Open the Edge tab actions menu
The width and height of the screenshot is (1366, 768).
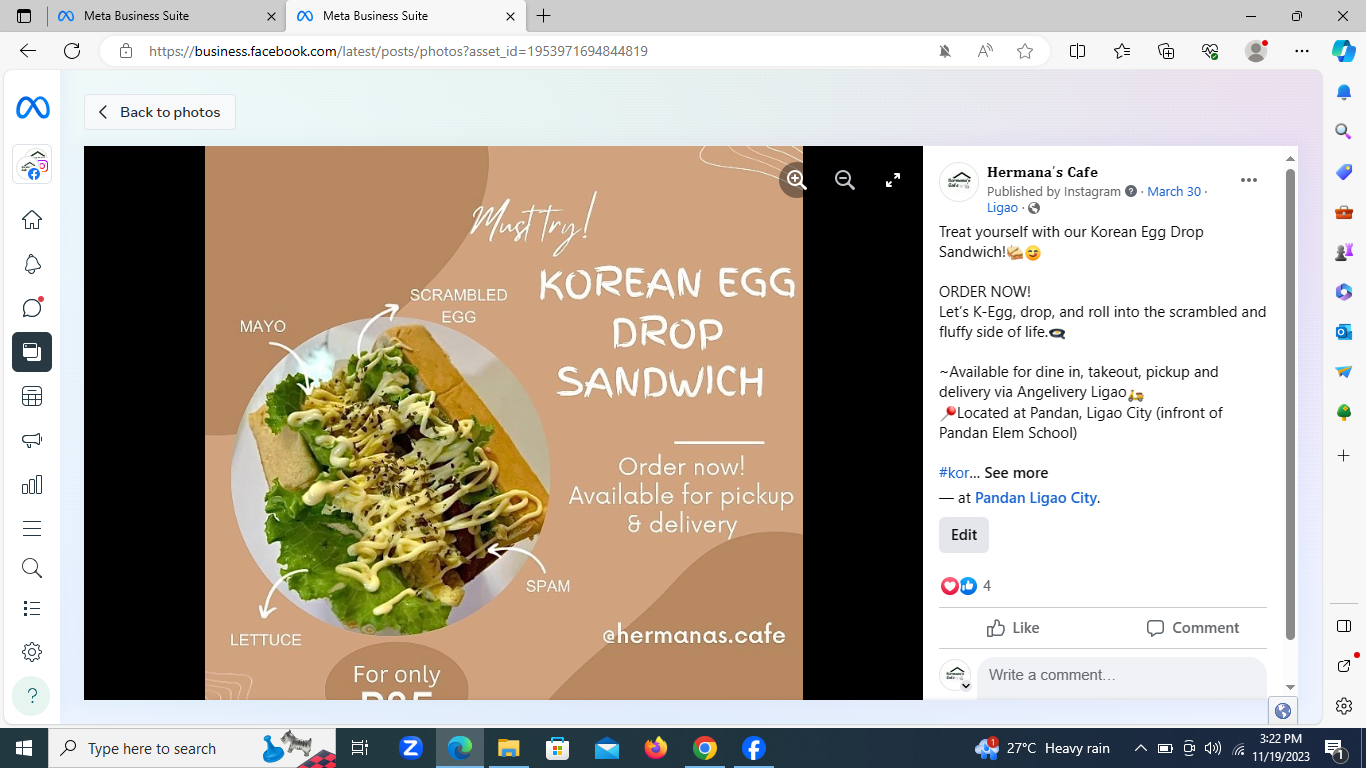pos(24,16)
